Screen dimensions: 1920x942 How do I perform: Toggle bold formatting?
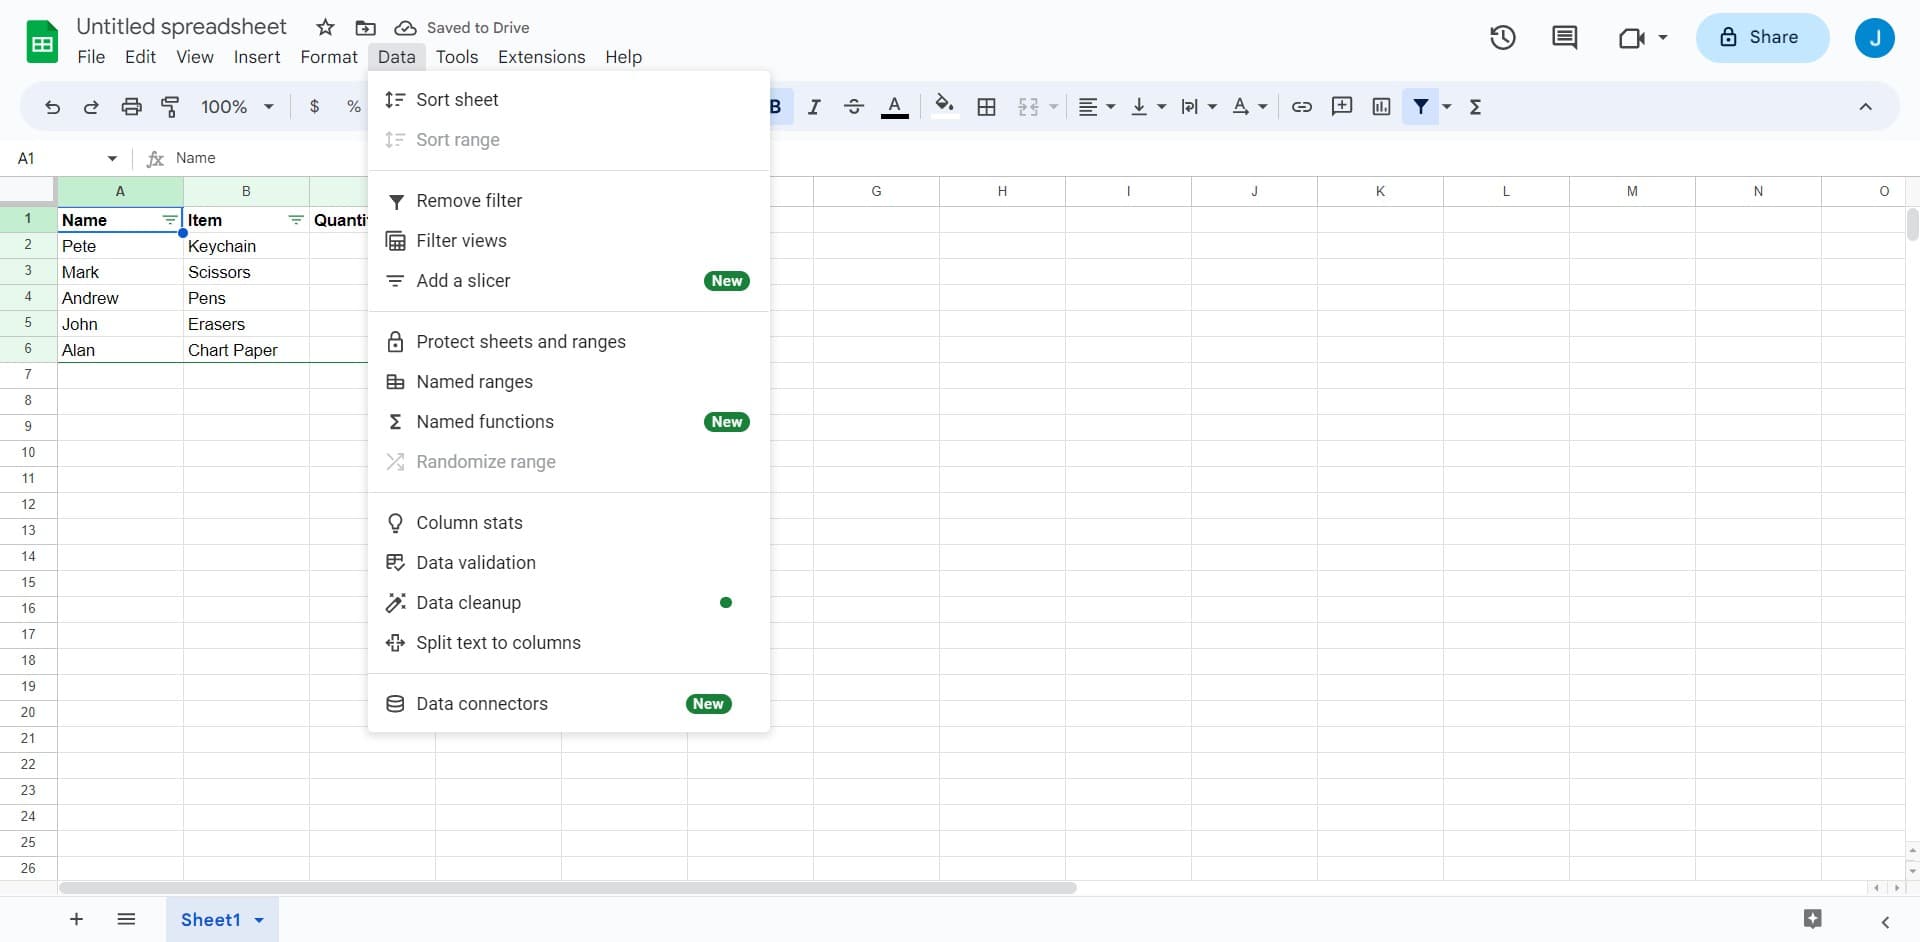pyautogui.click(x=775, y=106)
